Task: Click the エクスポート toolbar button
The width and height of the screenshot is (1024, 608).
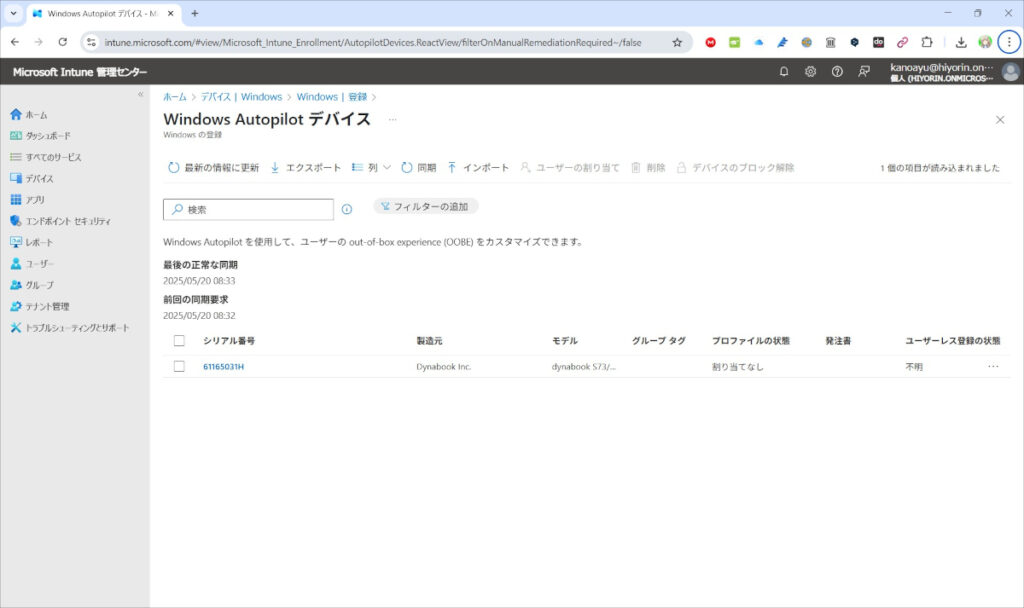Action: pos(306,168)
